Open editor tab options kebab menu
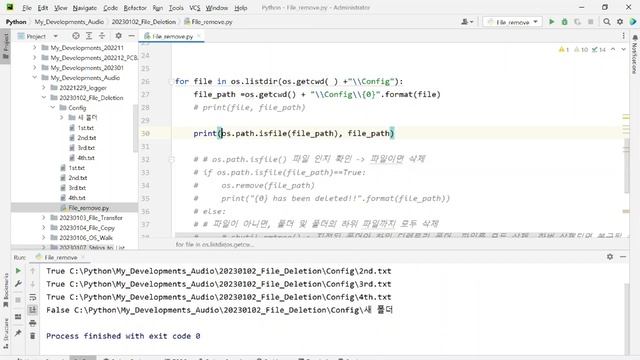The image size is (640, 360). click(624, 36)
